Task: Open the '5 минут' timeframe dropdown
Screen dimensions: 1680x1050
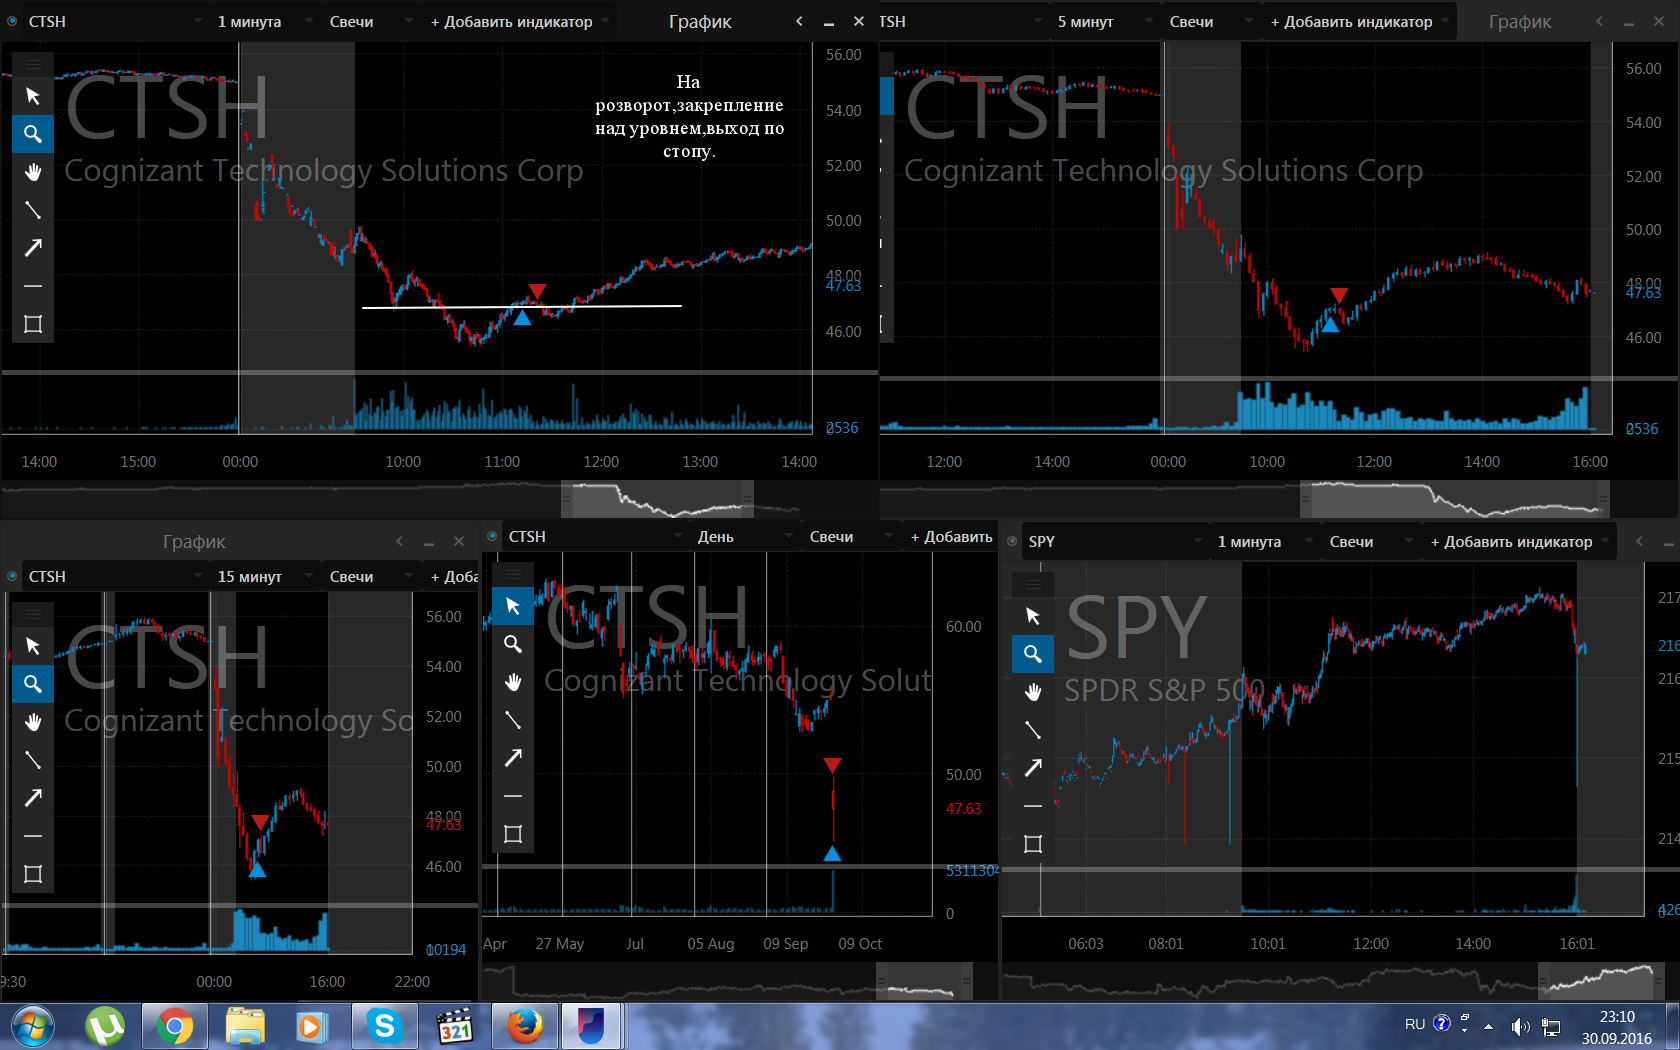Action: pyautogui.click(x=1104, y=21)
